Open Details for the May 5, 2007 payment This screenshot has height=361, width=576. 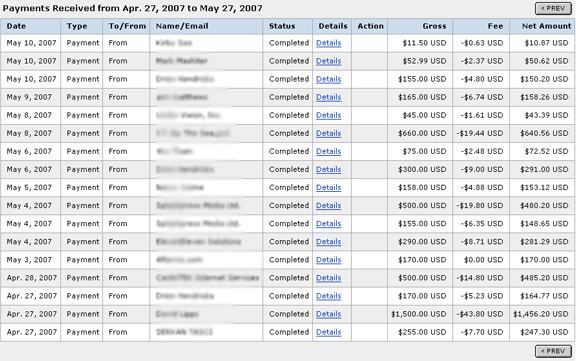(328, 188)
